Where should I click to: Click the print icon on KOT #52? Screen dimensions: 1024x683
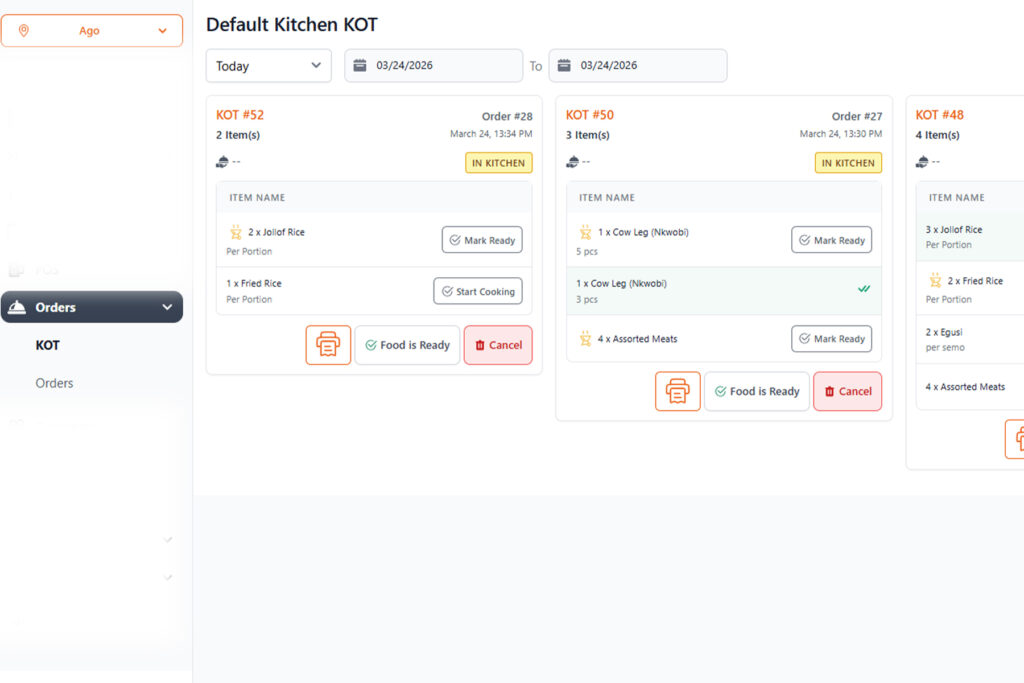328,345
